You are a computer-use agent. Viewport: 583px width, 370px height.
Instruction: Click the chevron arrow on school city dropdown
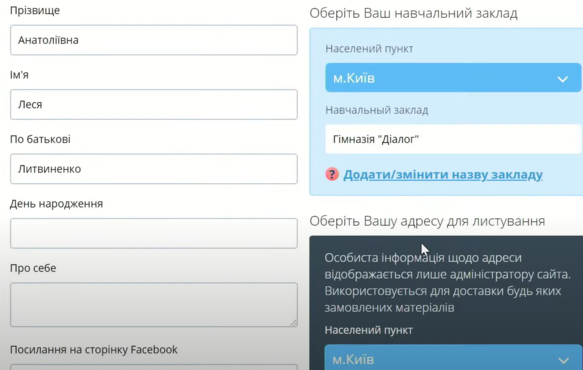click(x=563, y=78)
